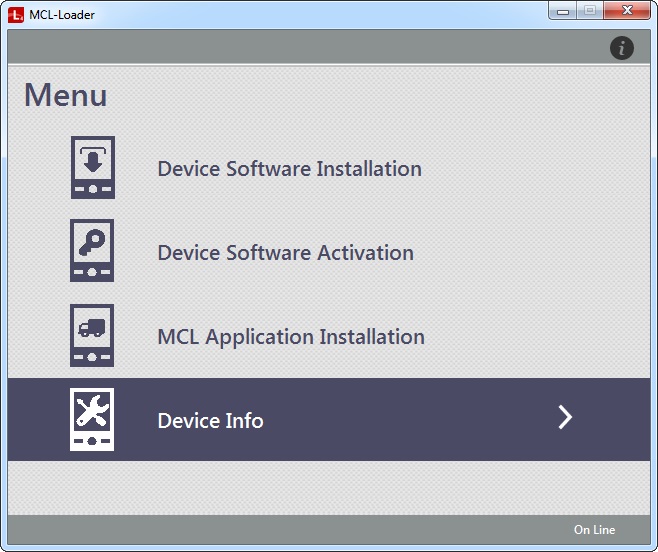Click the MCL-Loader logo in title bar

pyautogui.click(x=16, y=14)
